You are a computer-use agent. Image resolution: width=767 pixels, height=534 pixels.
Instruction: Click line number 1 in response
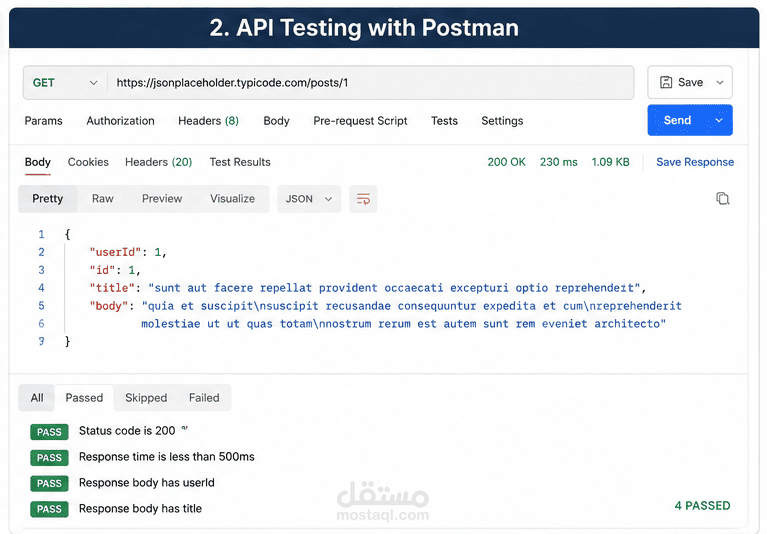click(x=42, y=234)
